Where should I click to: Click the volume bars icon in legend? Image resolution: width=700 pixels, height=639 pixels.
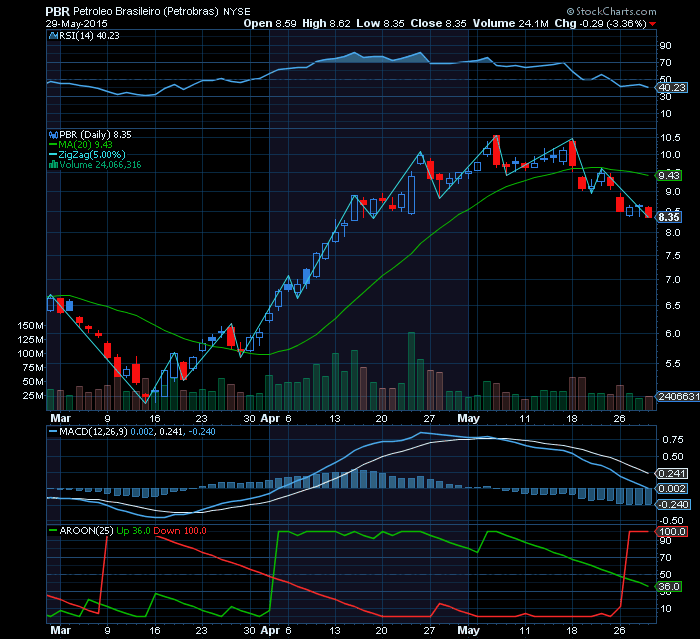(x=54, y=165)
